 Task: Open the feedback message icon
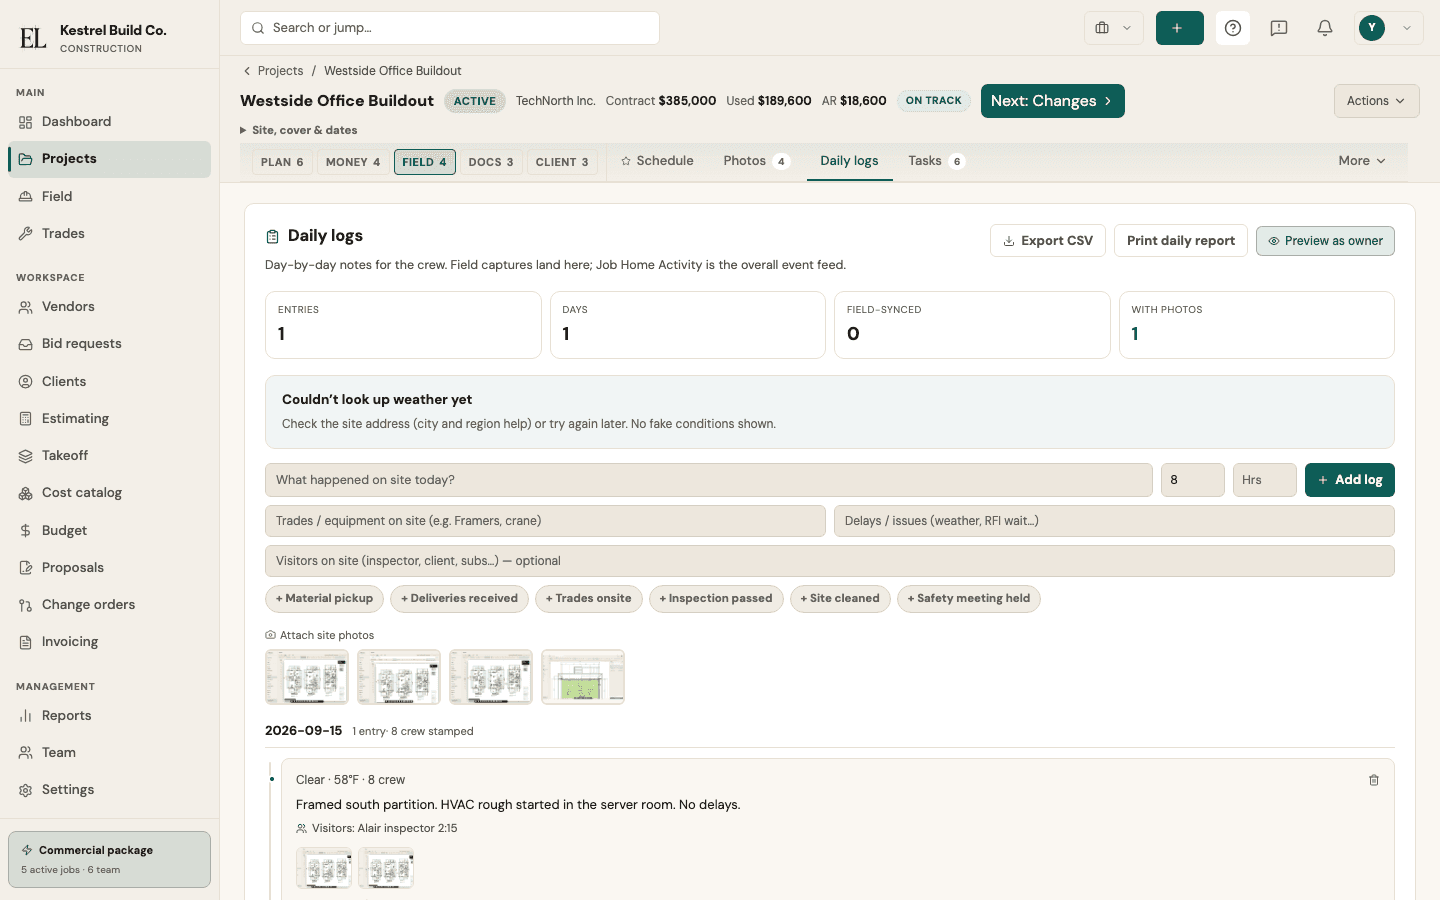click(x=1279, y=28)
